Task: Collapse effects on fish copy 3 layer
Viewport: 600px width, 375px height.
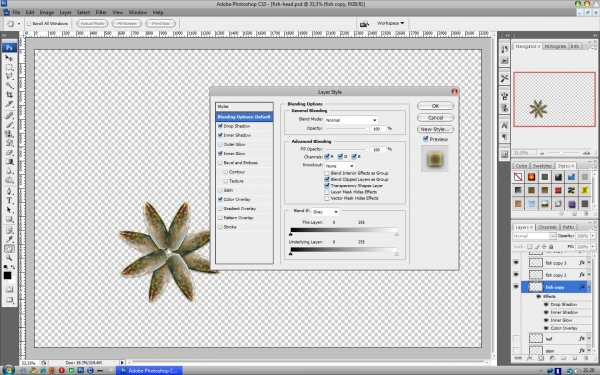Action: (x=589, y=263)
